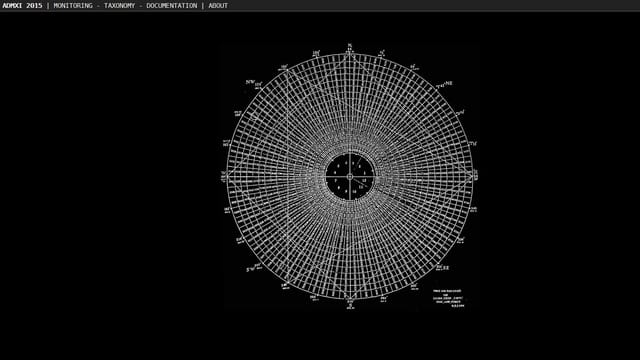Image resolution: width=640 pixels, height=360 pixels.
Task: Navigate to the DOCUMENTATION section
Action: (x=171, y=6)
